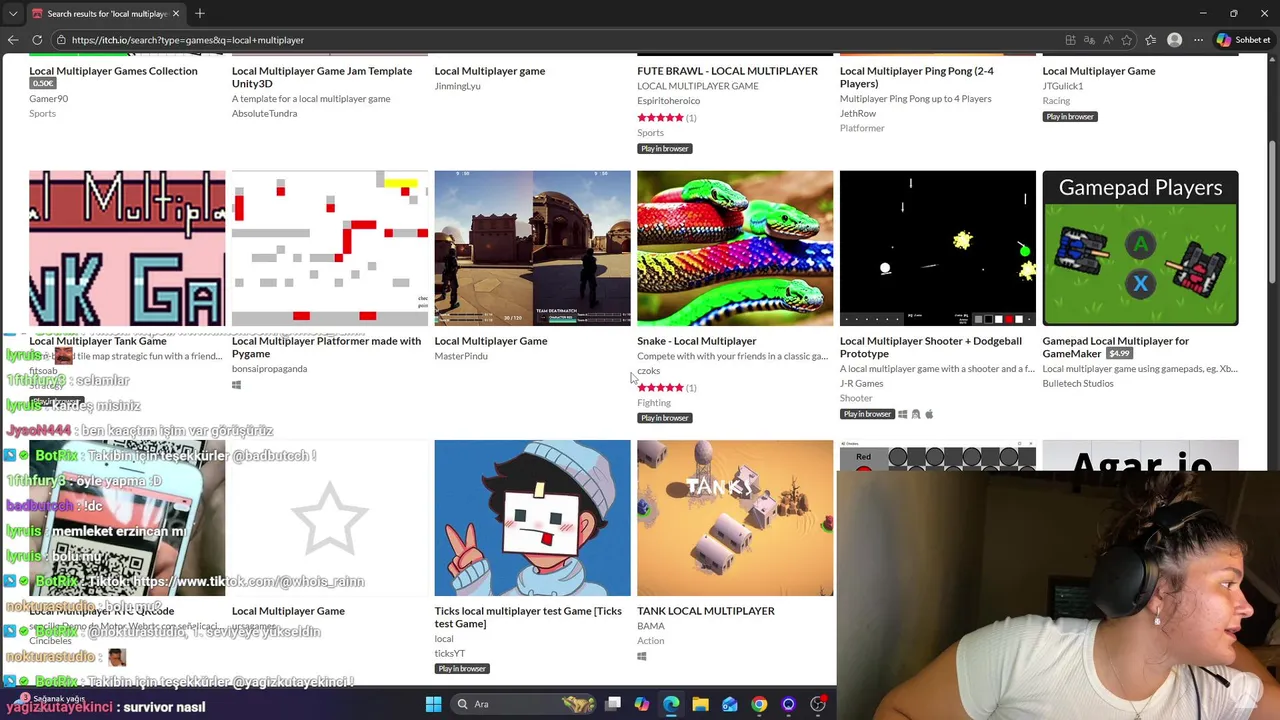Visit author Bulletech Studios' profile

click(x=1078, y=383)
